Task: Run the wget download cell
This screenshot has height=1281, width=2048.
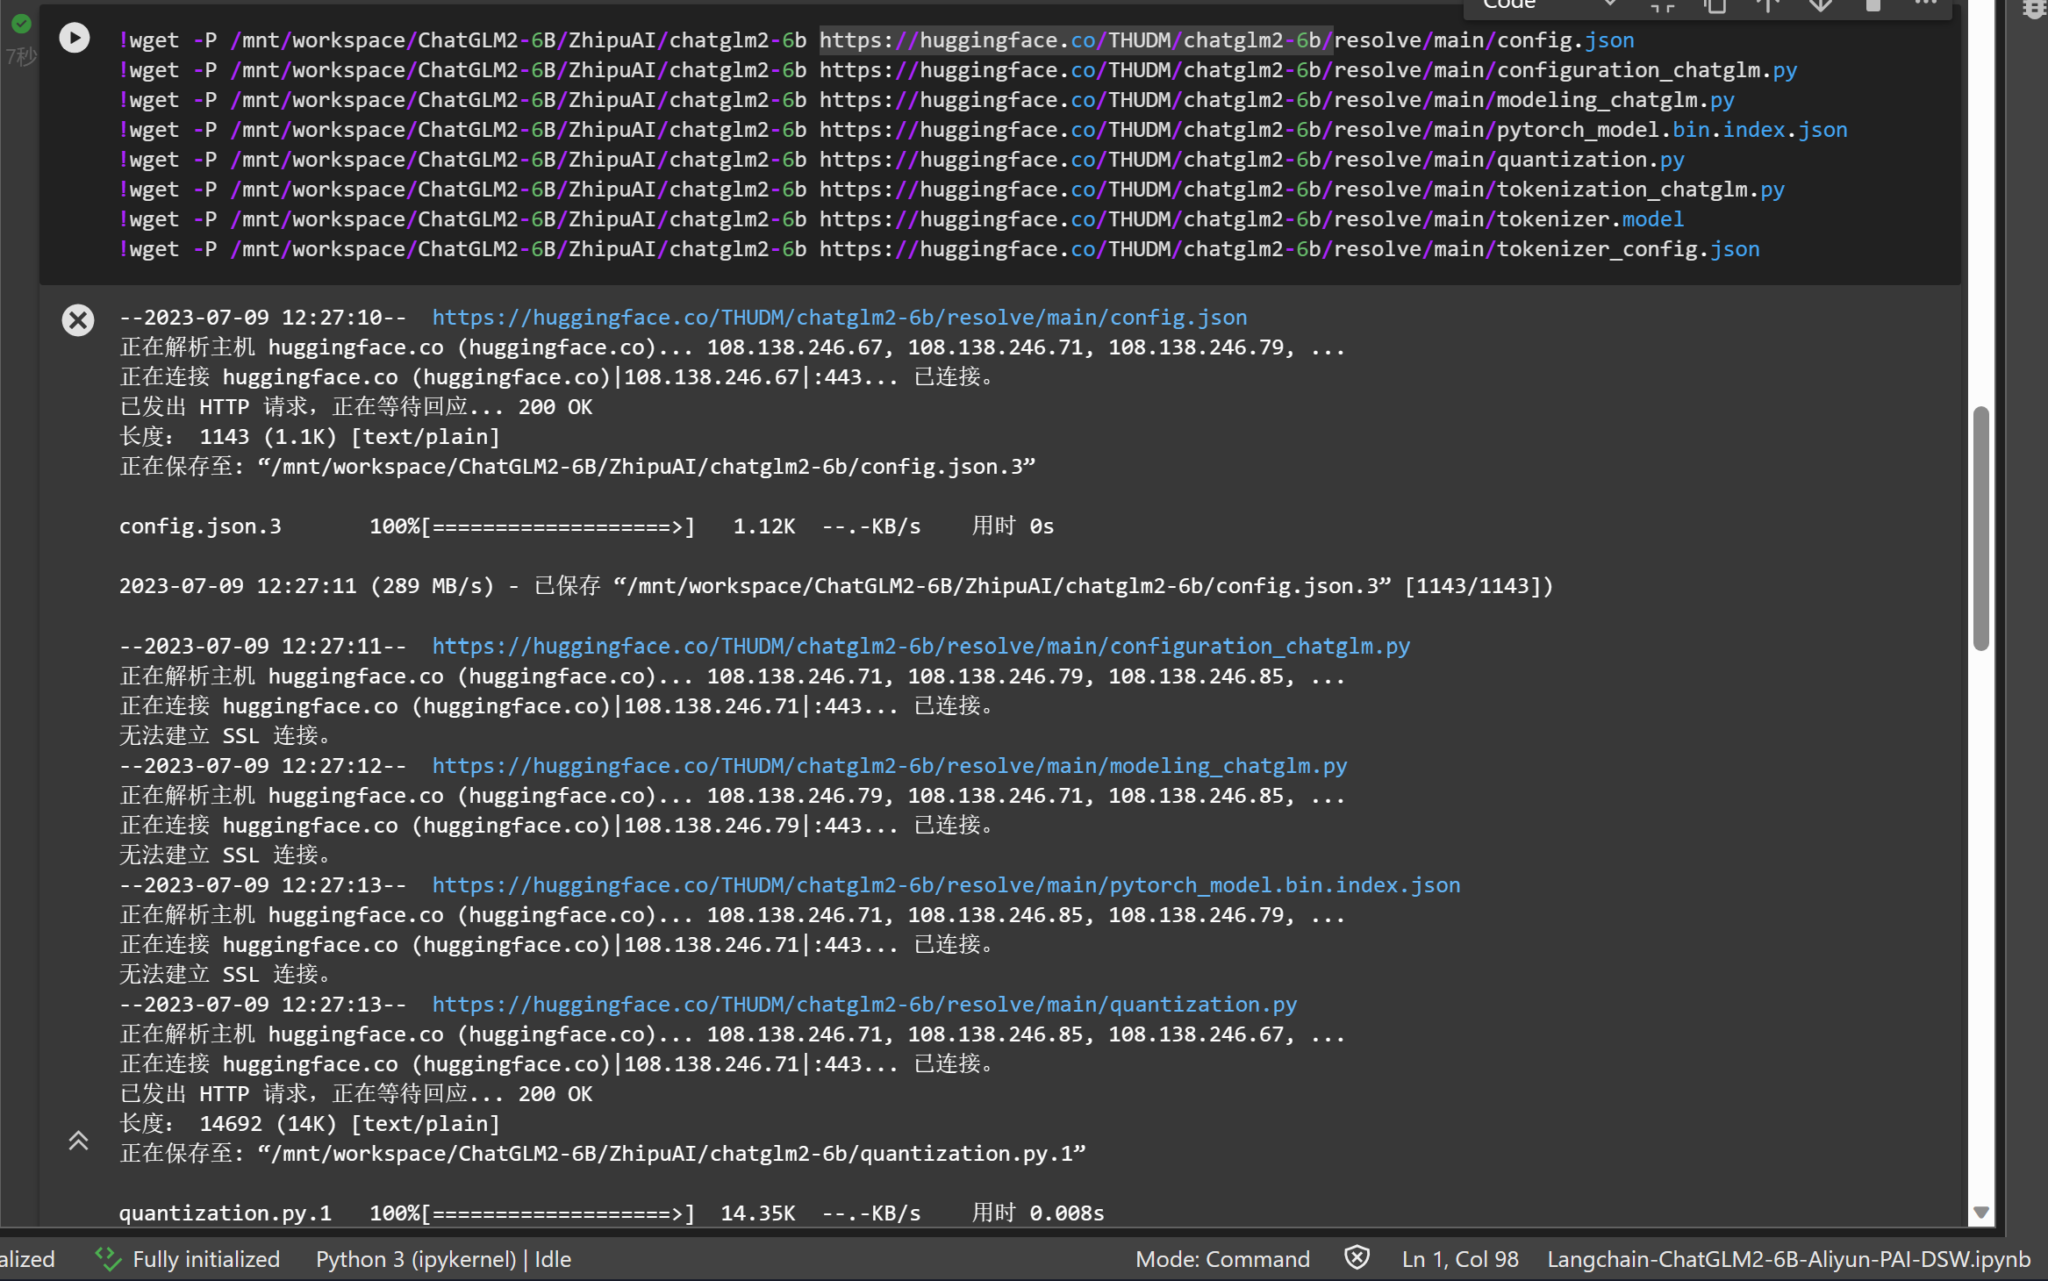Action: [x=74, y=38]
